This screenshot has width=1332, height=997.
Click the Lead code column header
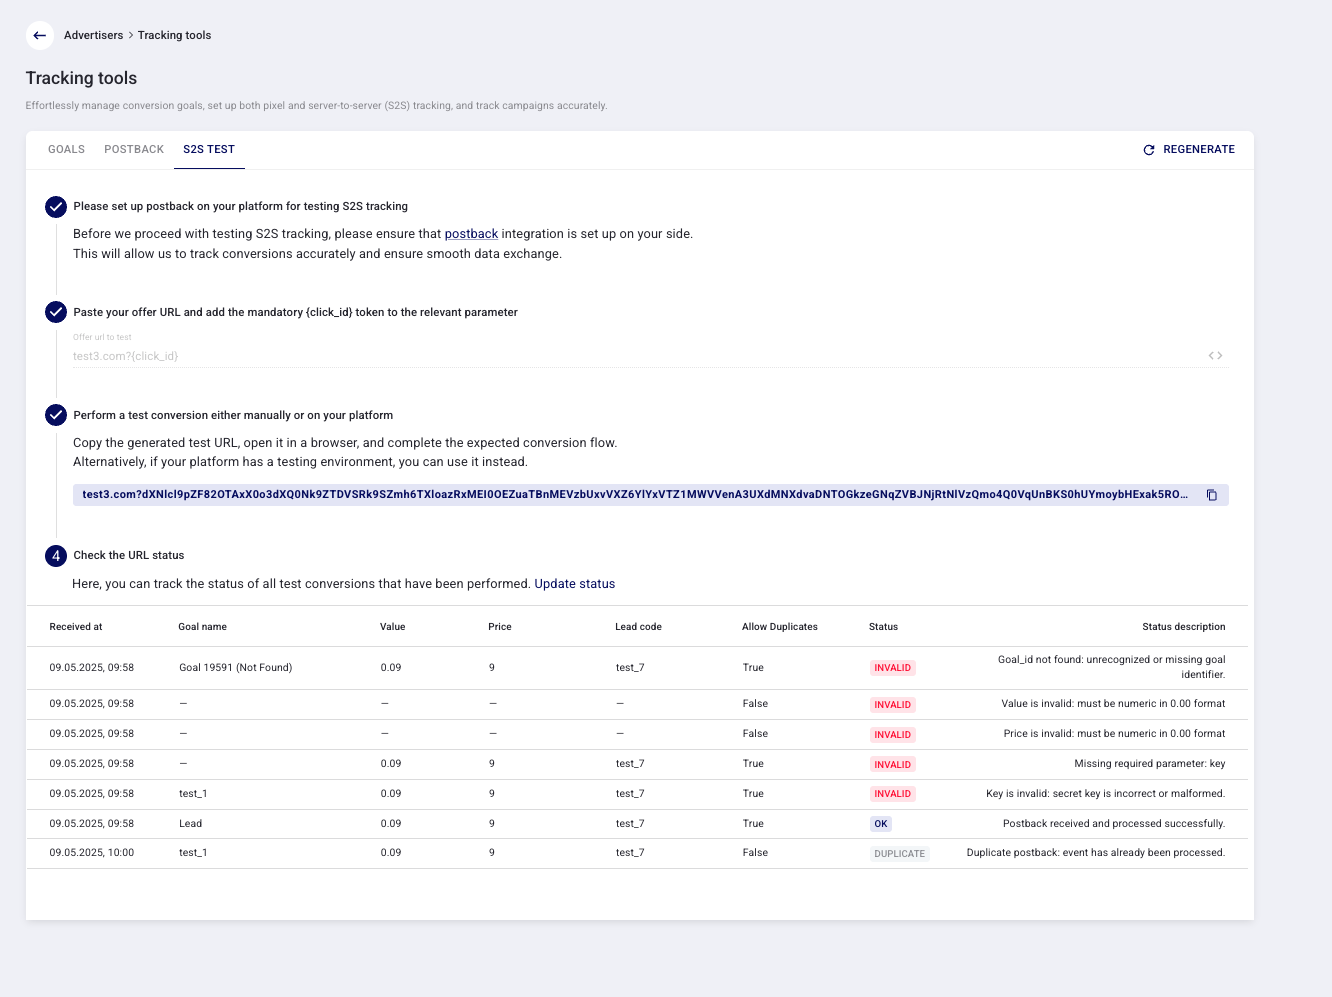(x=638, y=627)
